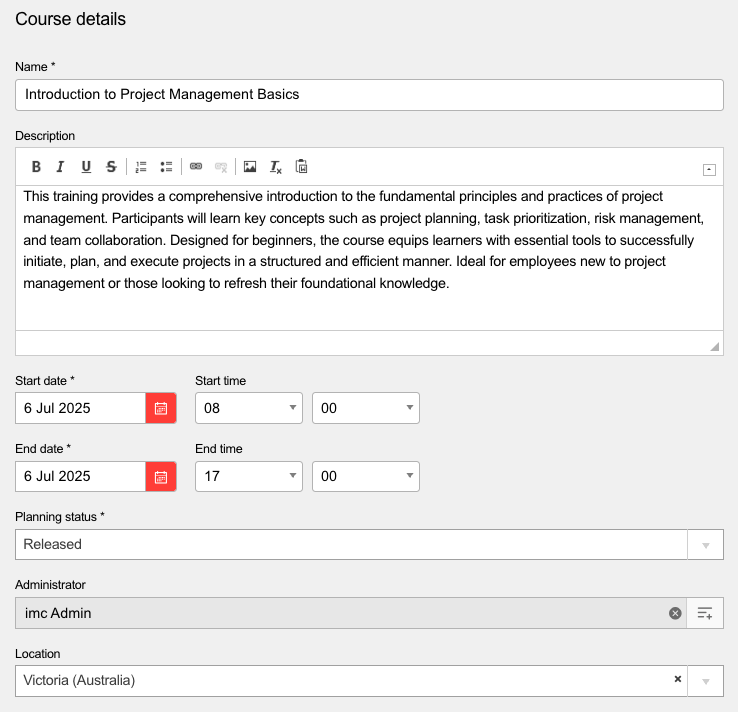Collapse the description editor toolbar
The image size is (738, 712).
(x=709, y=170)
